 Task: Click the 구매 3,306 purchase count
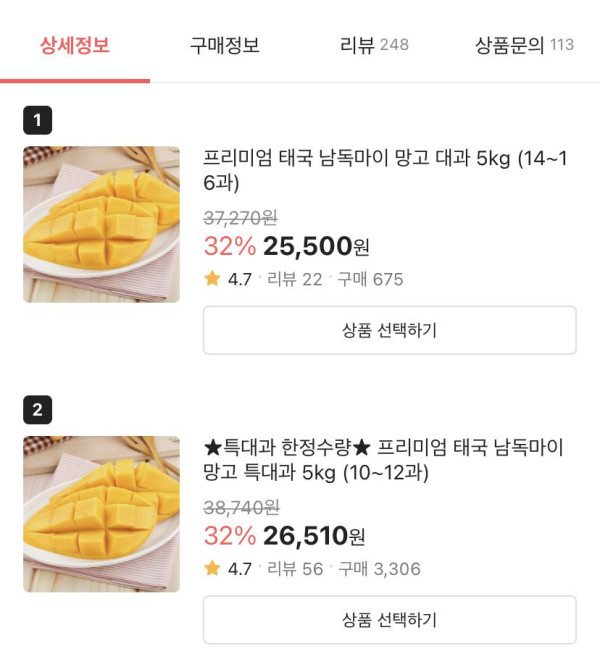coord(379,569)
